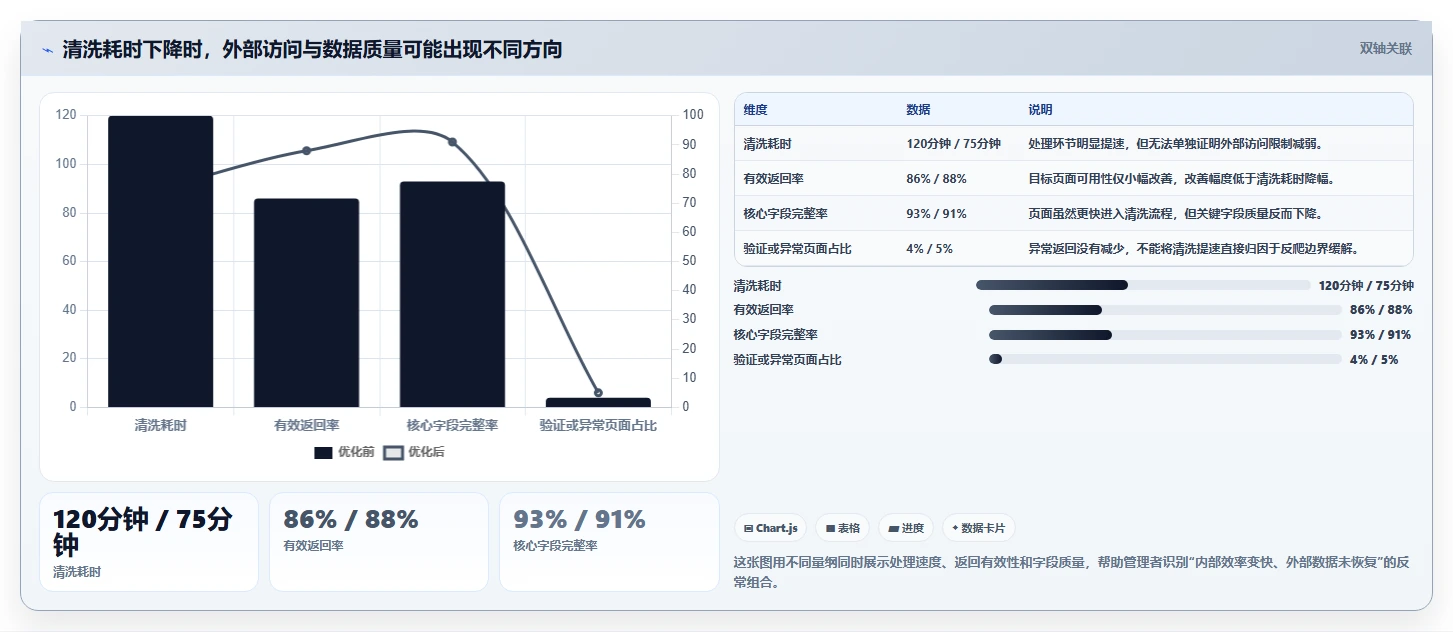The width and height of the screenshot is (1453, 632).
Task: Click the 验证或异常页面占比 bar in chart
Action: [598, 402]
